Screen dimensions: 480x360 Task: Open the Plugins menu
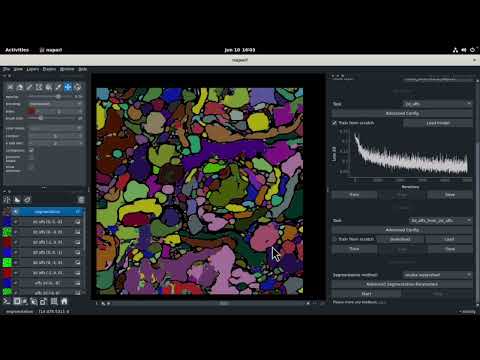49,69
